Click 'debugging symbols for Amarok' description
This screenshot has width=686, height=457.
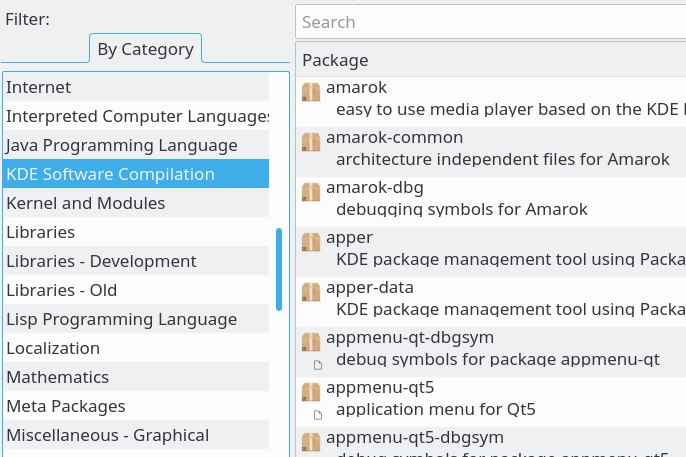462,209
